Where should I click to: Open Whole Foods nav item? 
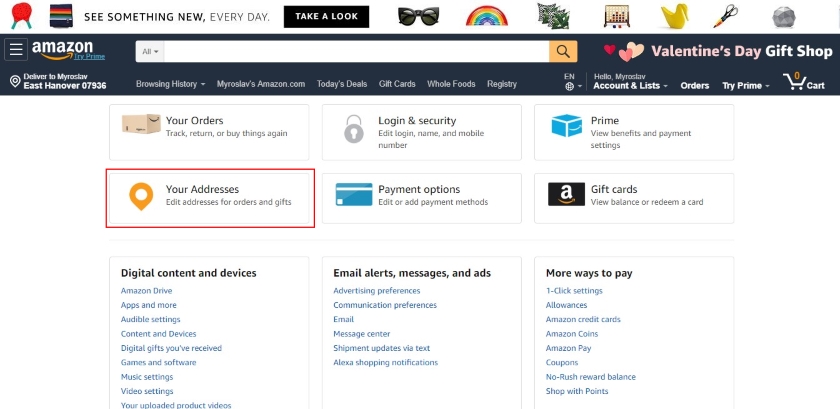(451, 84)
